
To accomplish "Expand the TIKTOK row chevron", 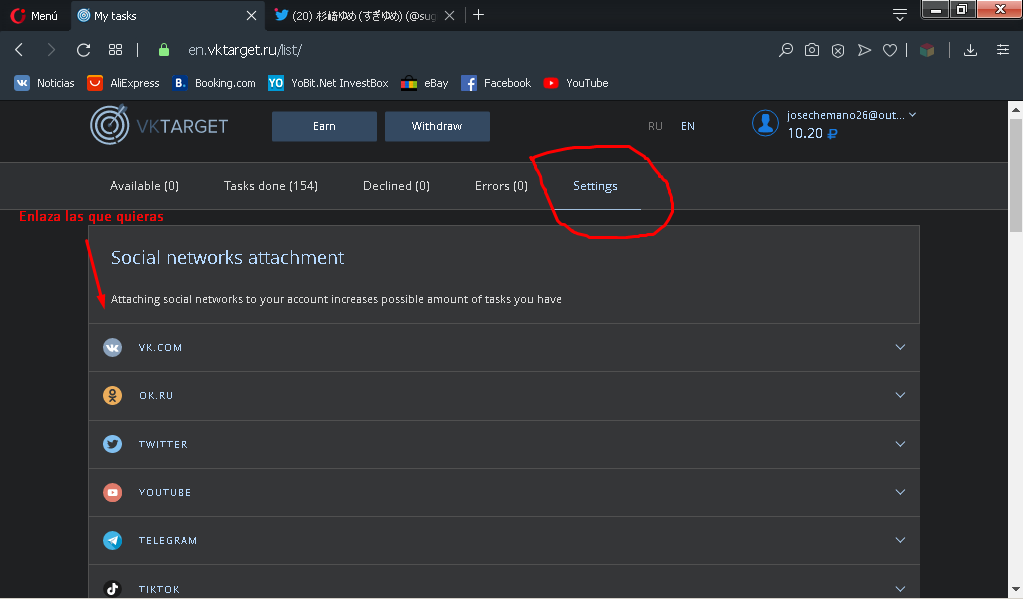I will pyautogui.click(x=900, y=589).
